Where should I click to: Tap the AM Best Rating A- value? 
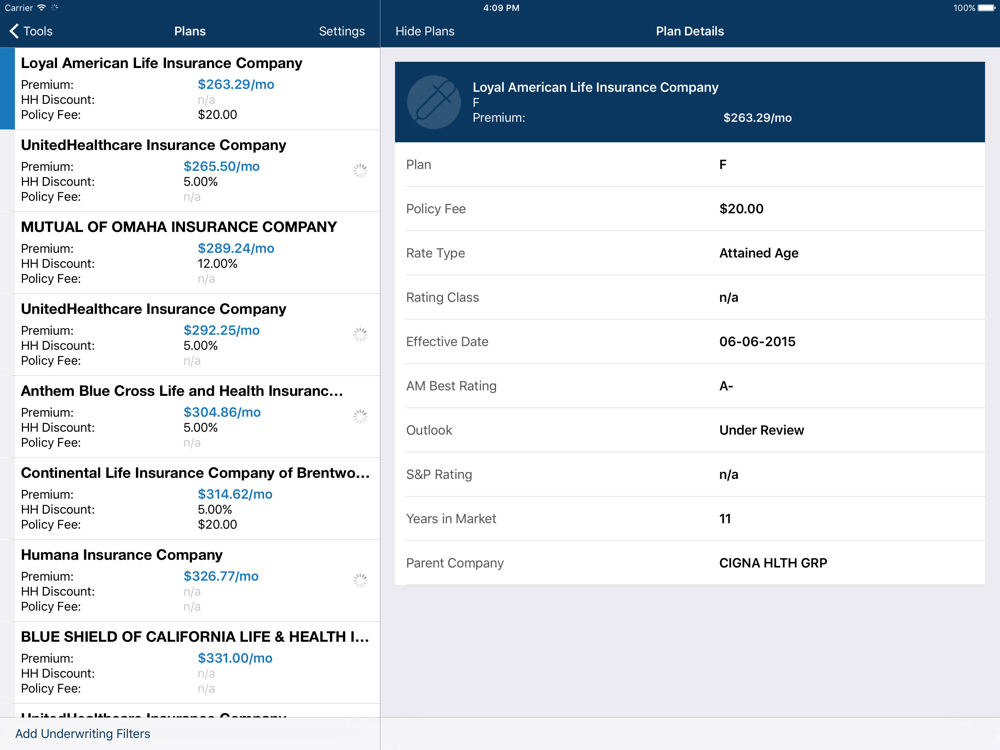point(726,386)
